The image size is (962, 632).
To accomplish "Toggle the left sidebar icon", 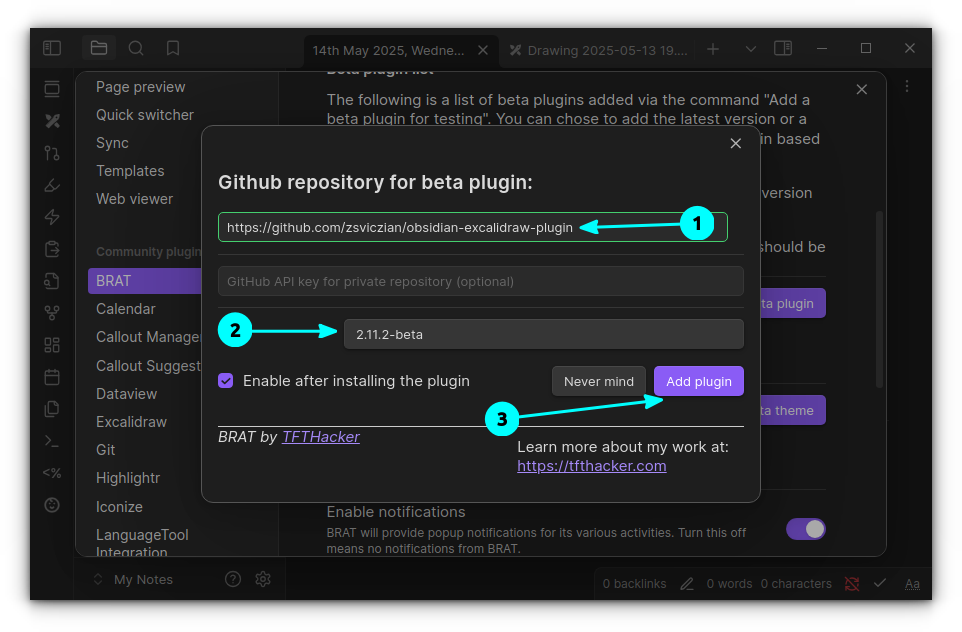I will (x=52, y=48).
